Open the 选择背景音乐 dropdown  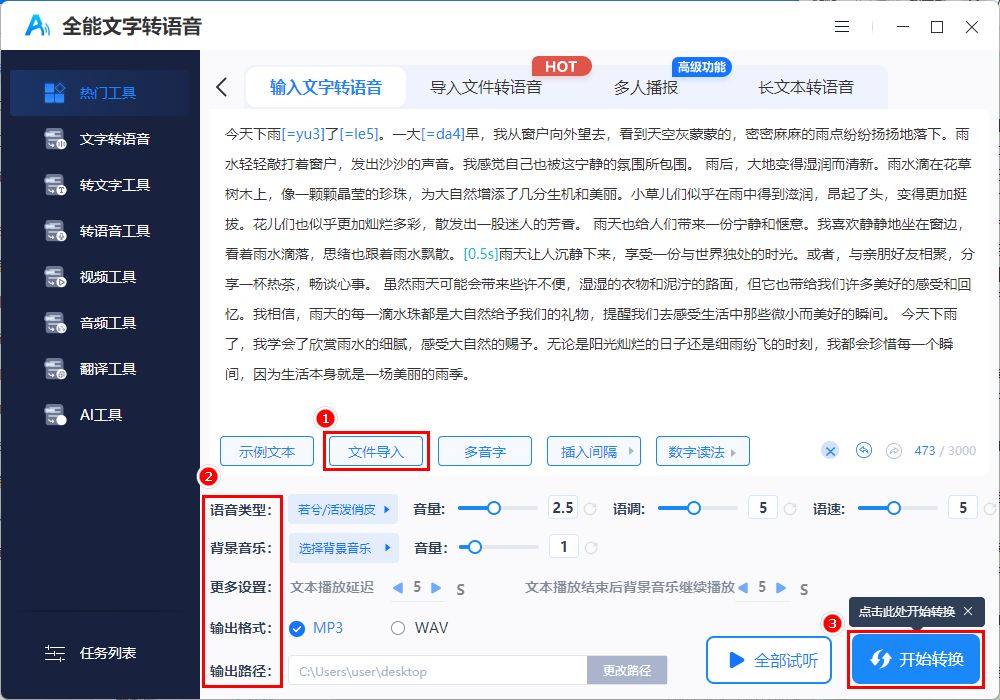tap(340, 548)
